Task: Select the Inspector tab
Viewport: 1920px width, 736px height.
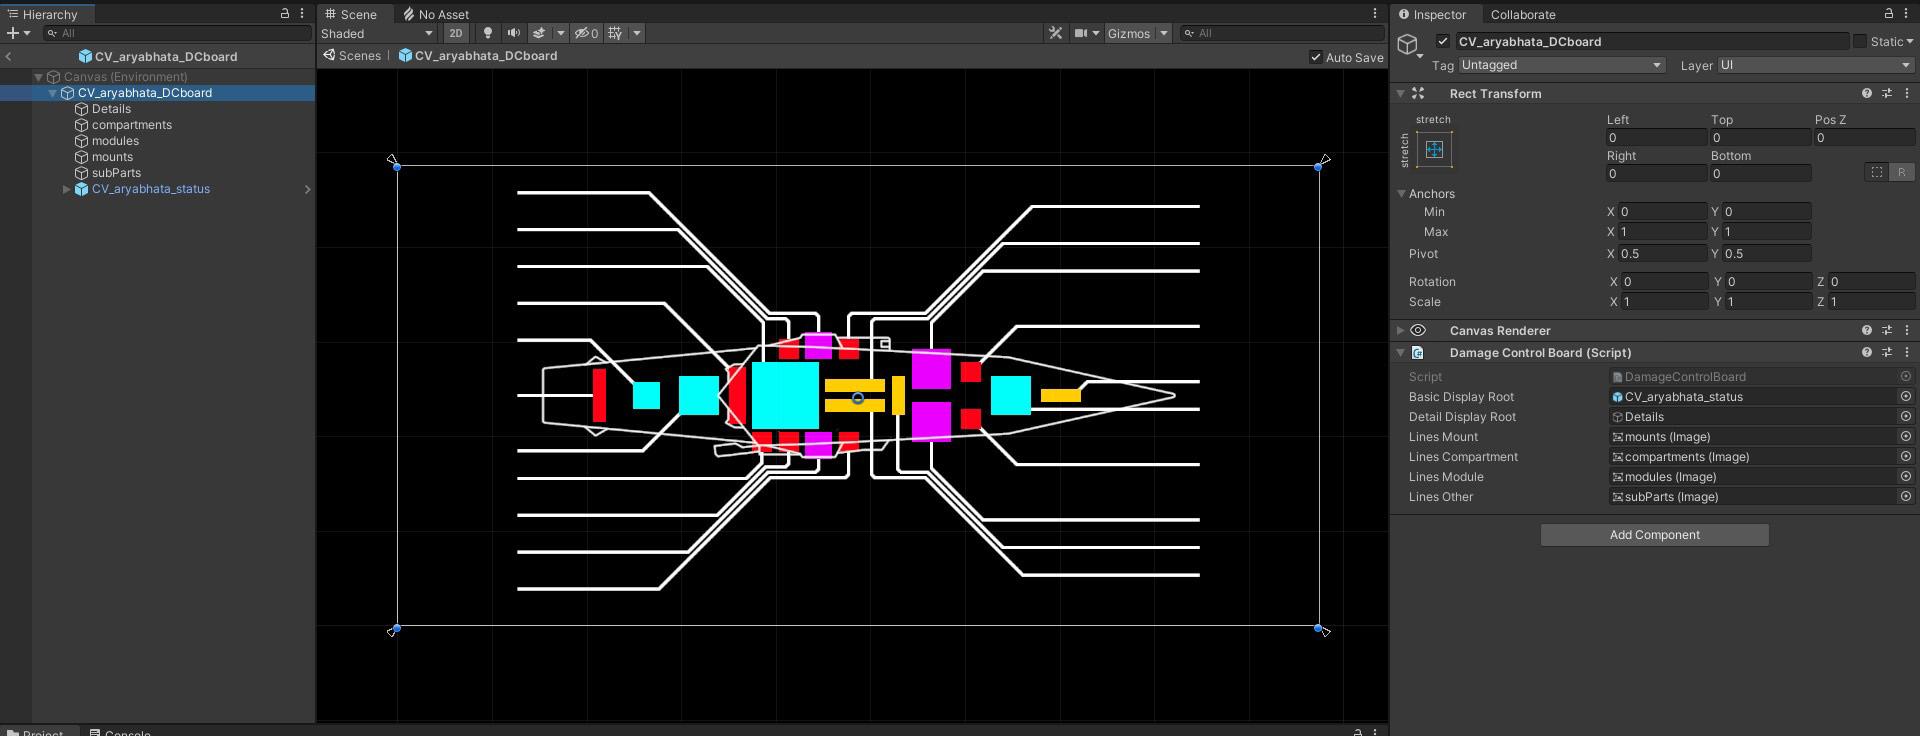Action: point(1432,15)
